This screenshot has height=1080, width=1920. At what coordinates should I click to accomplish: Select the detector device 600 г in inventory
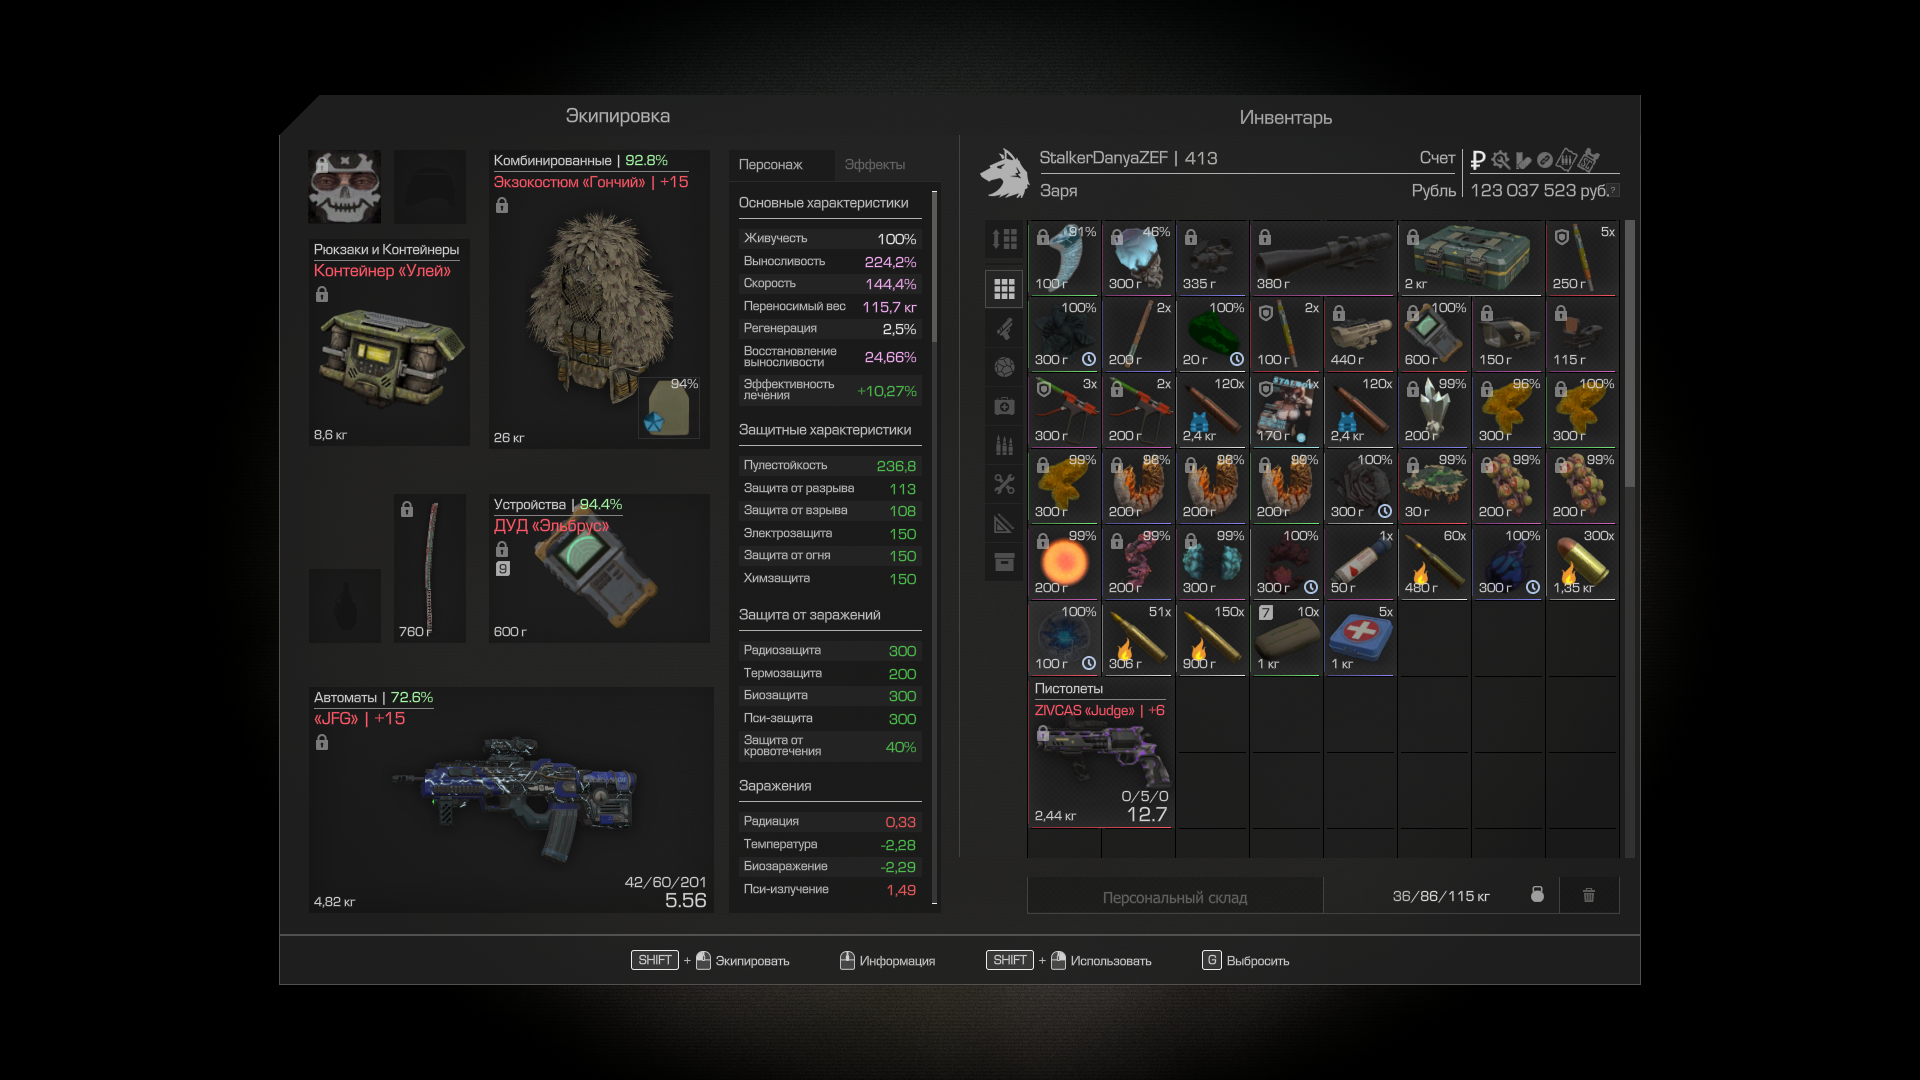(x=1434, y=334)
